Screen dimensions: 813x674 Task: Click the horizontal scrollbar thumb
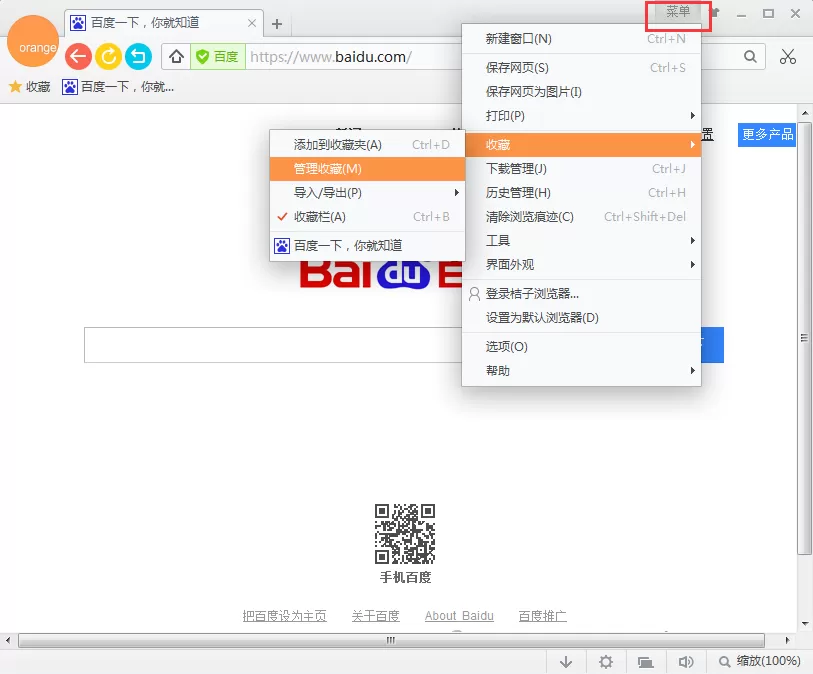click(391, 641)
